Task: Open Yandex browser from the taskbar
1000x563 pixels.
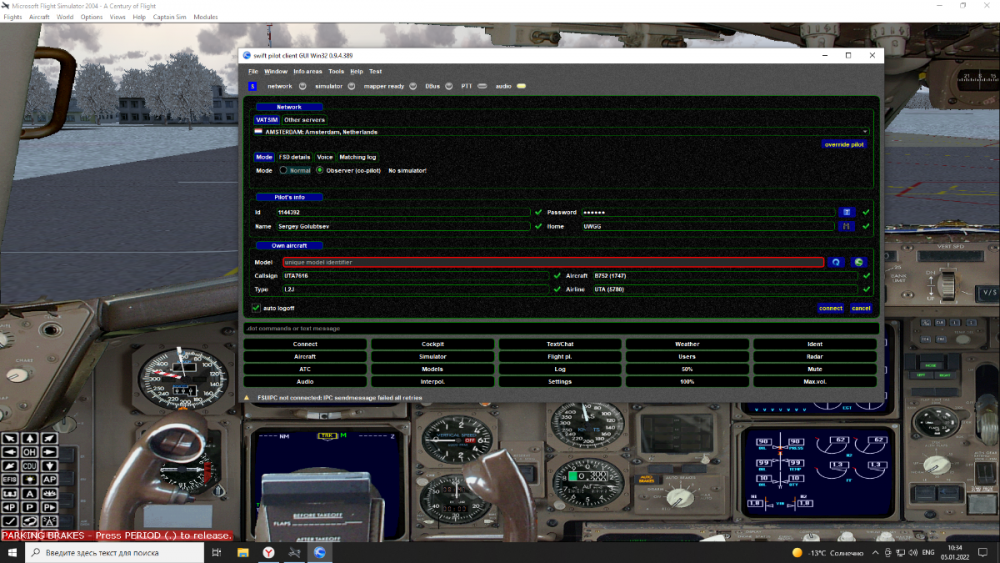Action: tap(268, 552)
